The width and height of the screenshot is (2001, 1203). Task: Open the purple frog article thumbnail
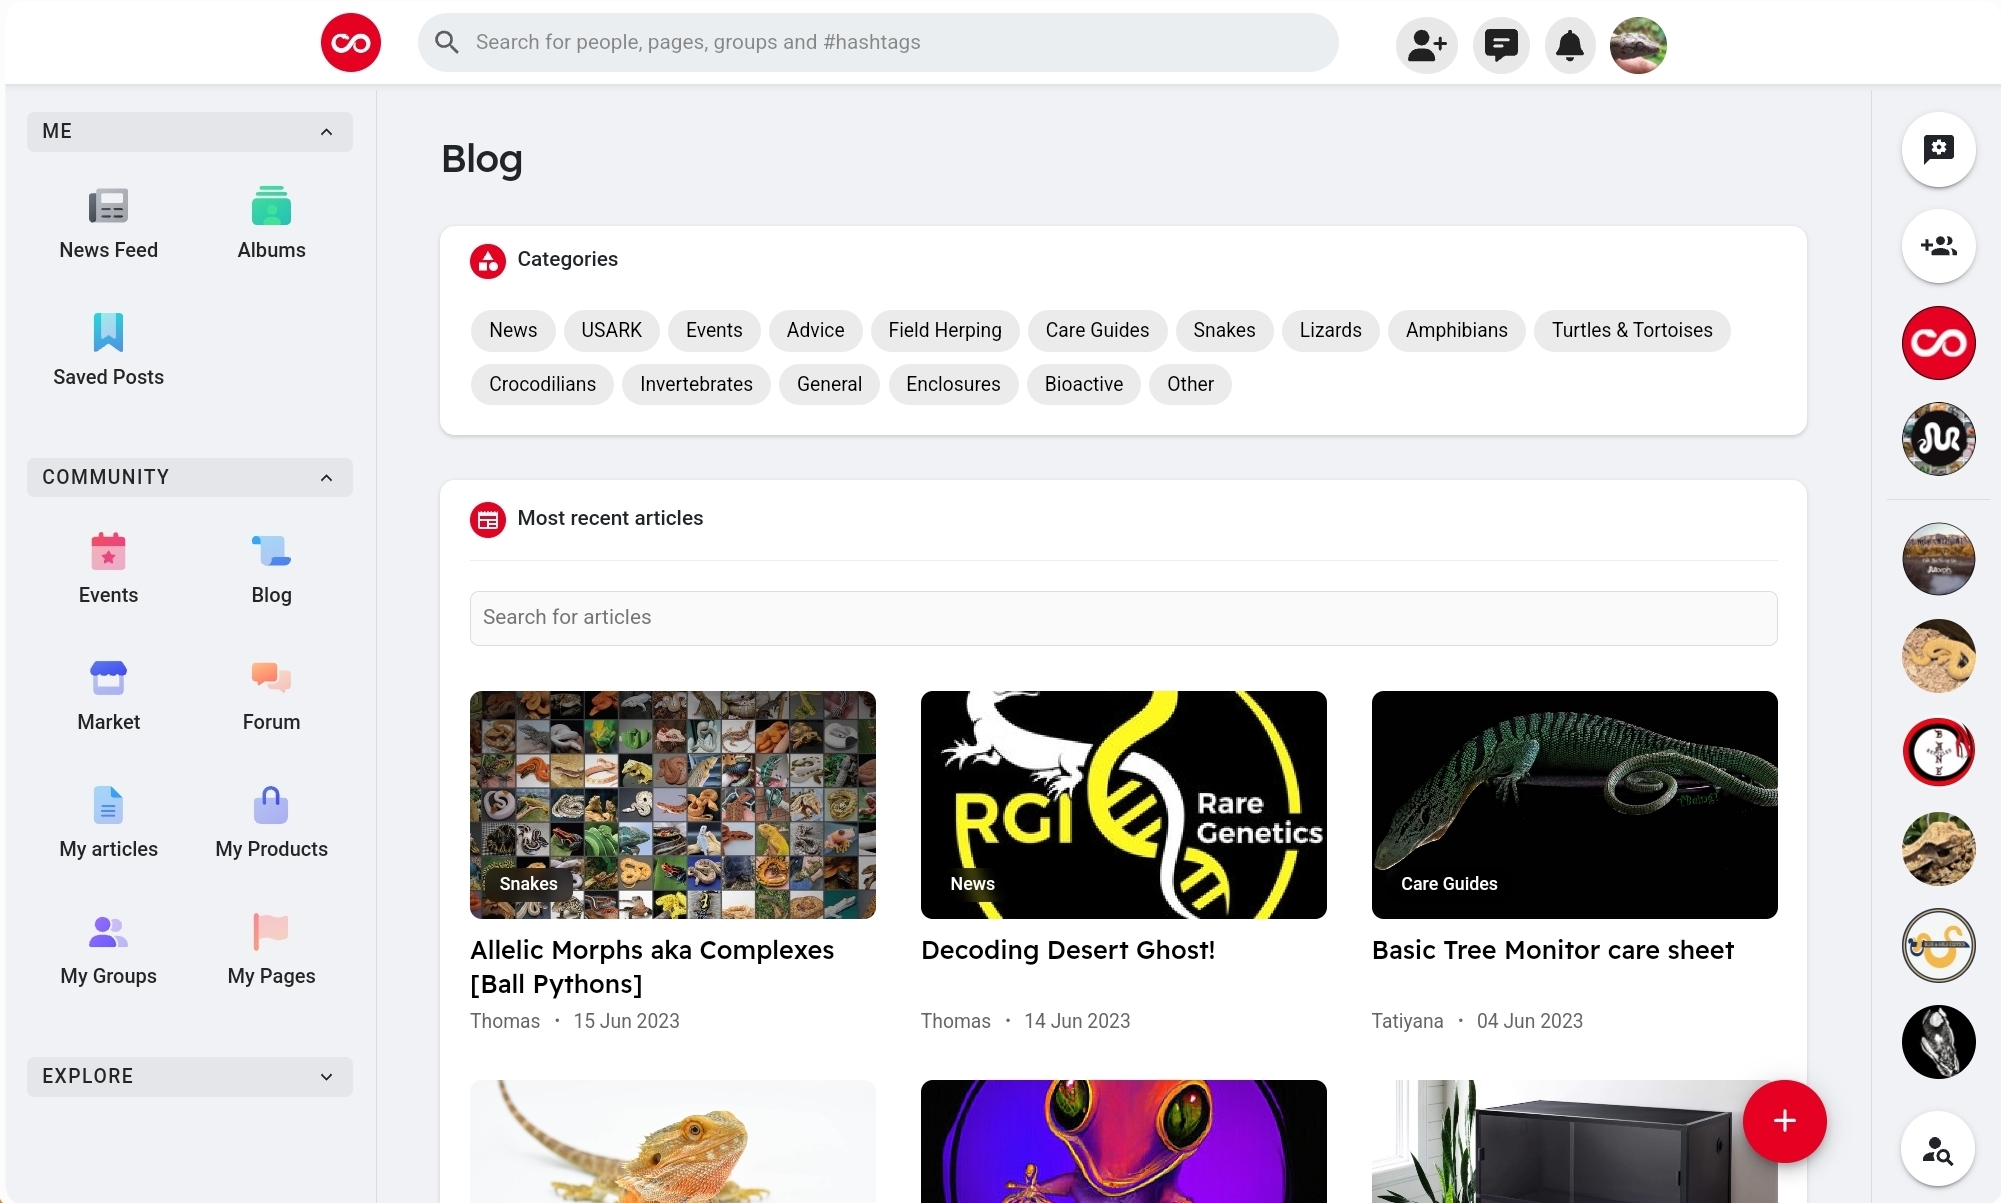[x=1123, y=1141]
